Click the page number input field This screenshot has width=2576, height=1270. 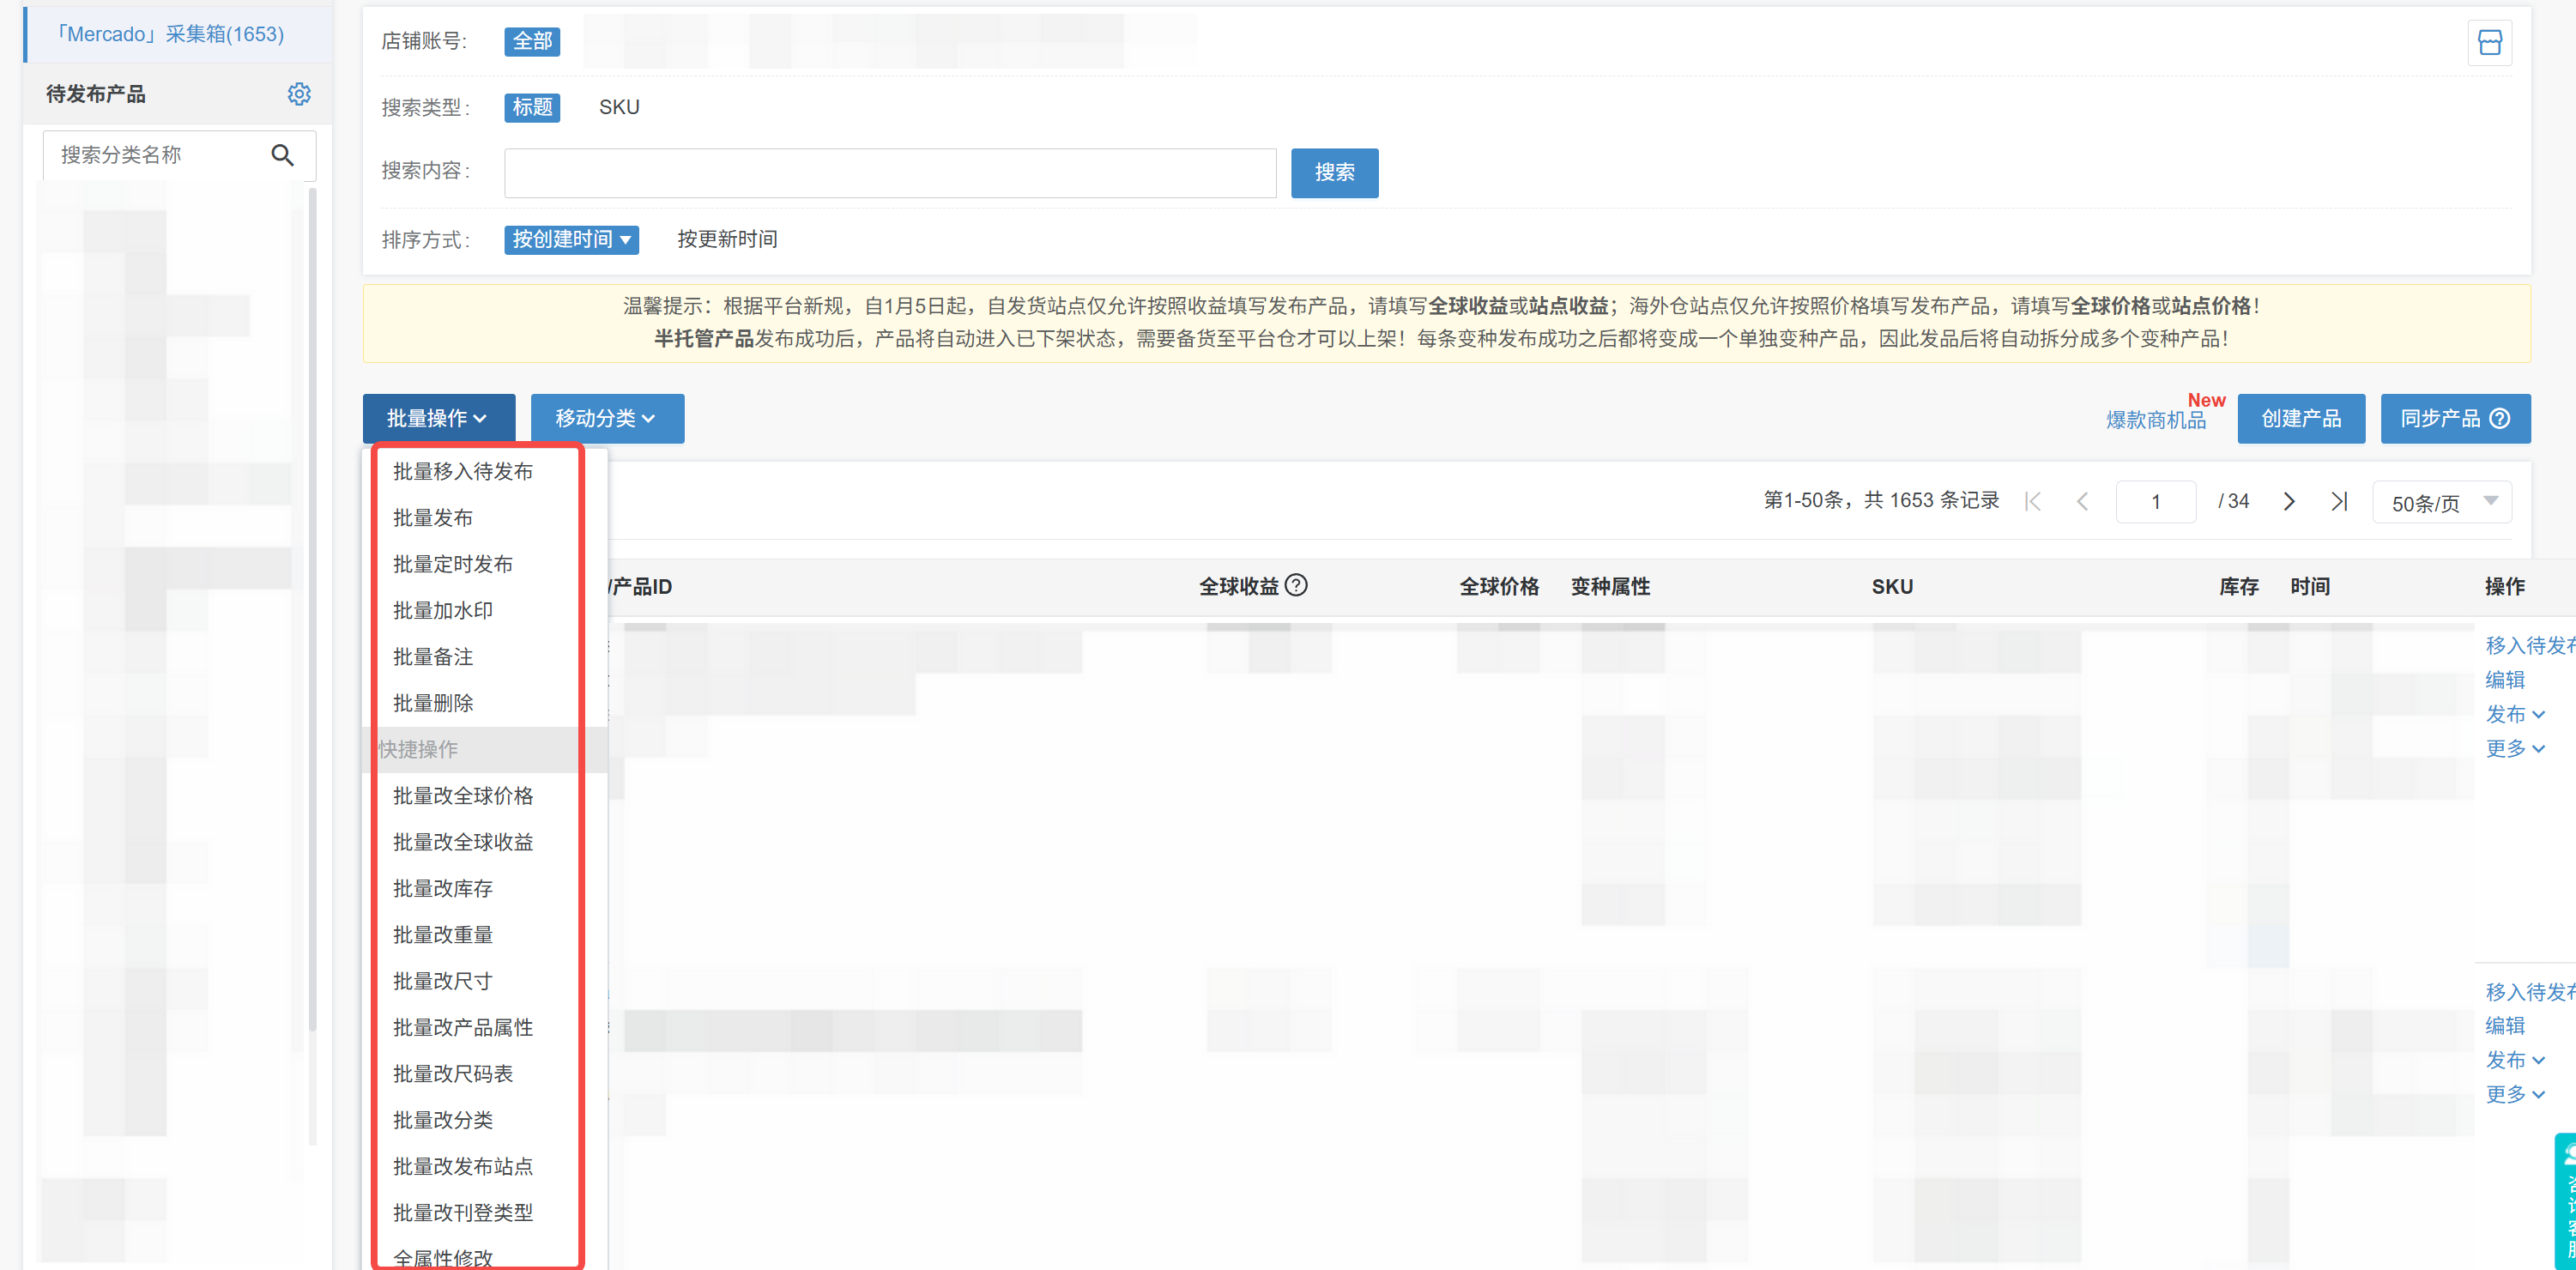(x=2156, y=501)
